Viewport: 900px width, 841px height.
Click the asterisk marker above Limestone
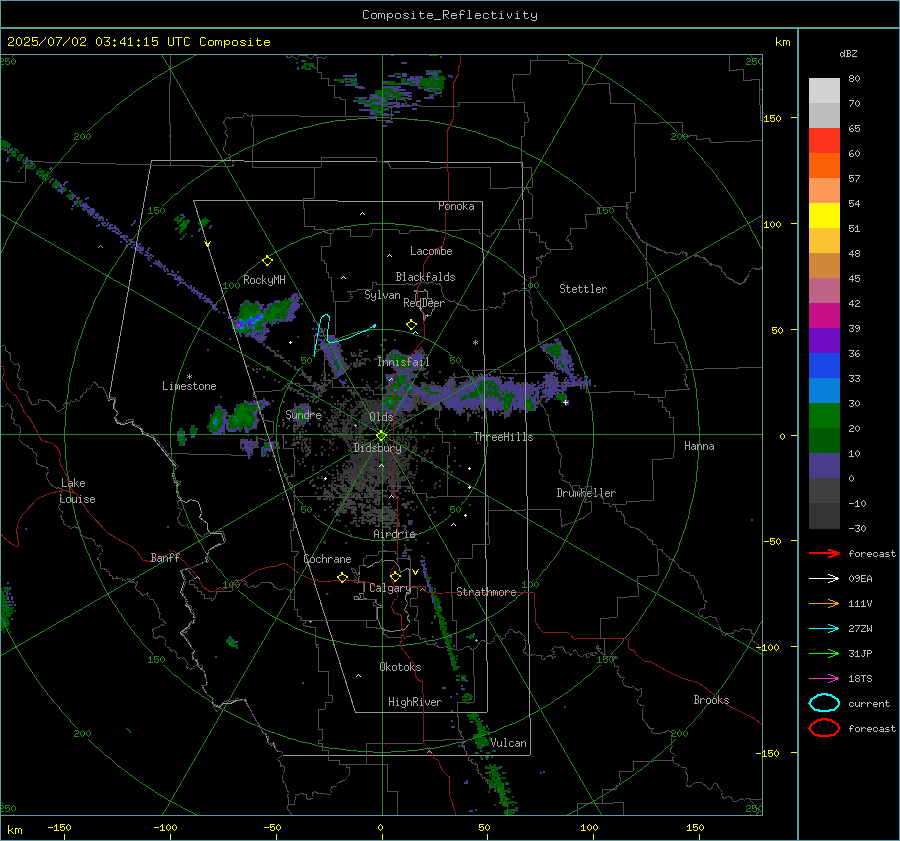(x=189, y=377)
